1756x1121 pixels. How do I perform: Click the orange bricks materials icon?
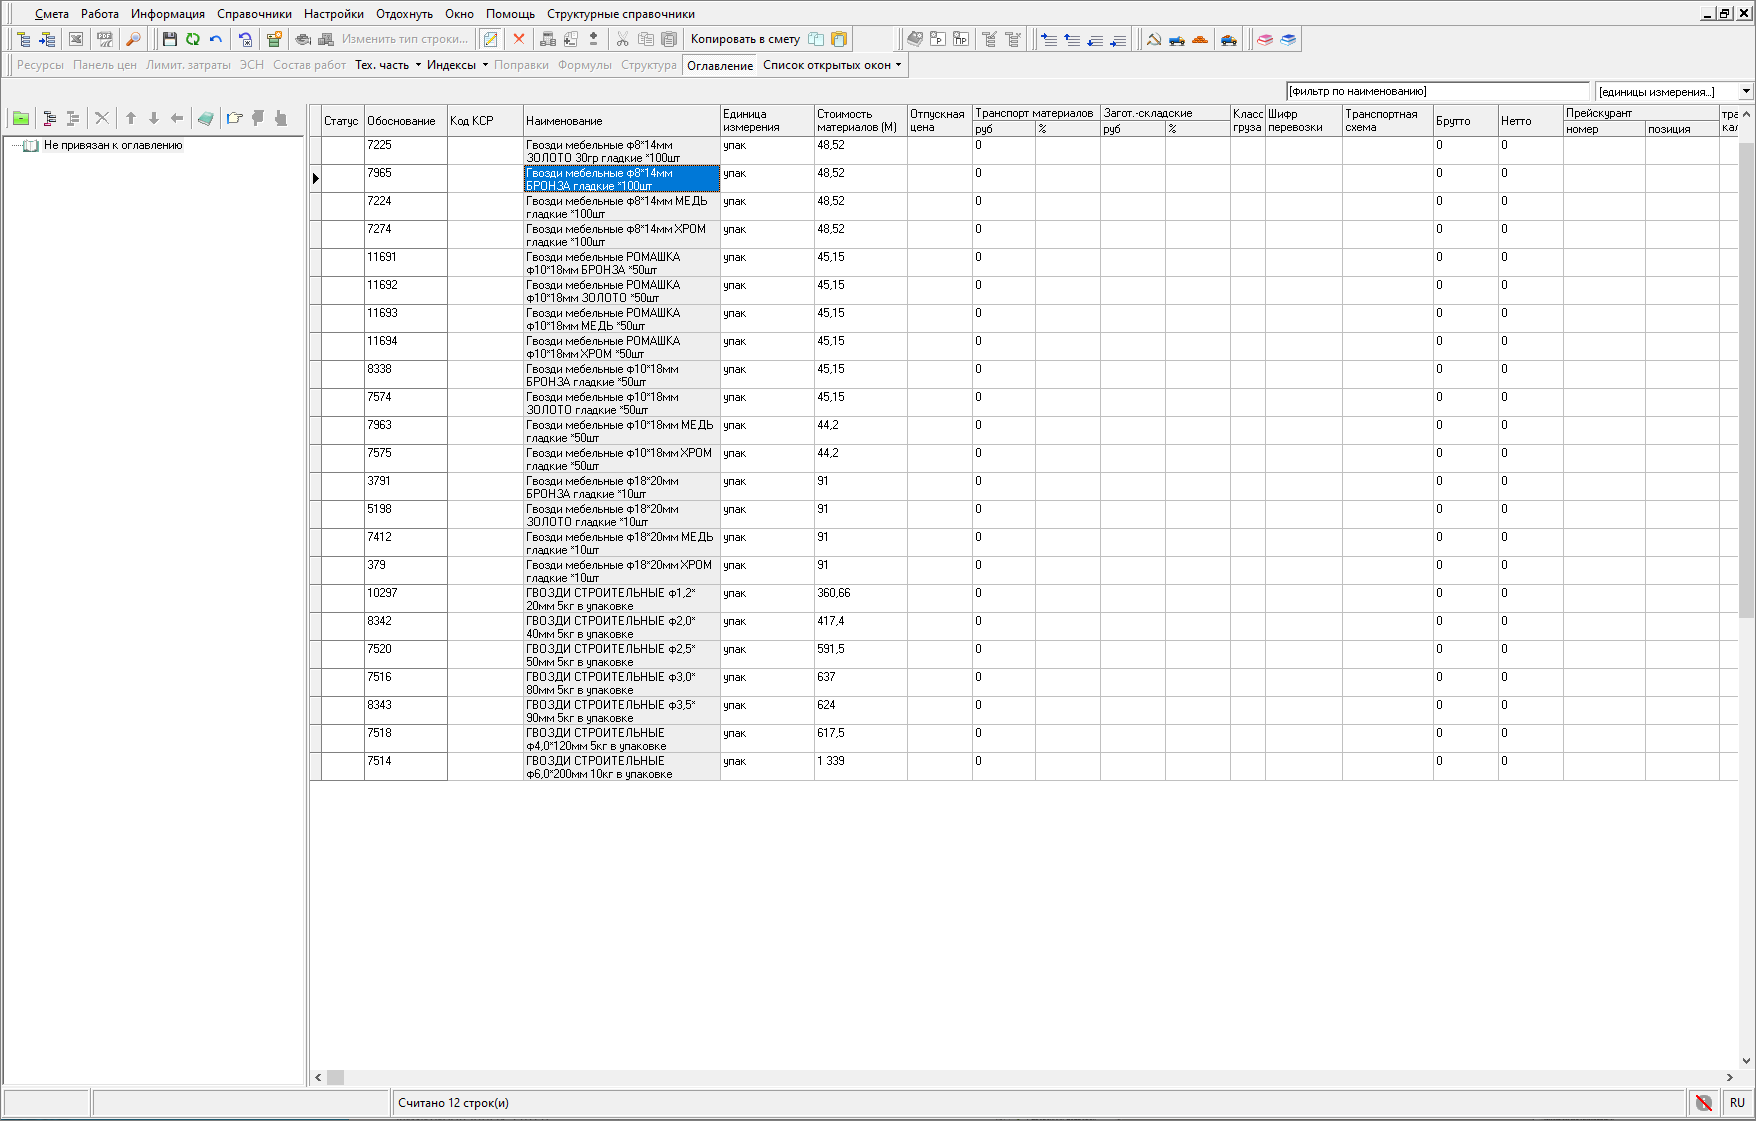point(1200,39)
